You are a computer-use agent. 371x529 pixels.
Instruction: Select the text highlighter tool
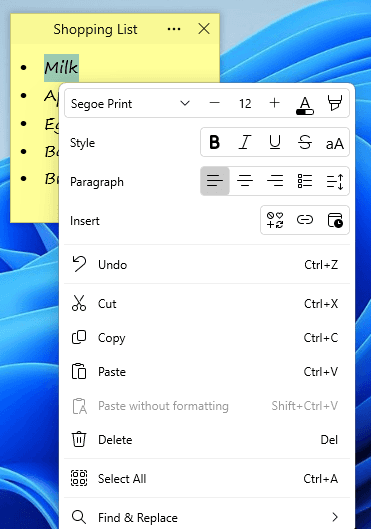click(335, 103)
